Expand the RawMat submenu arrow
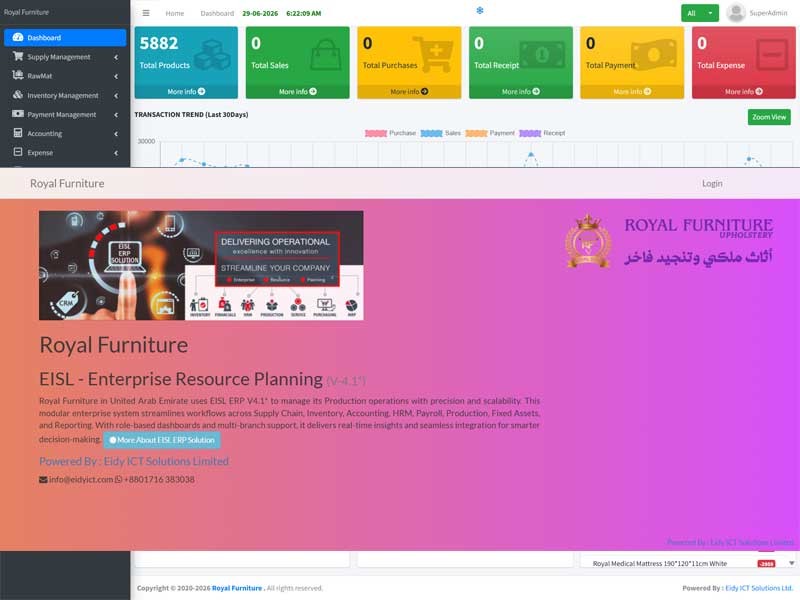This screenshot has height=600, width=800. coord(116,76)
